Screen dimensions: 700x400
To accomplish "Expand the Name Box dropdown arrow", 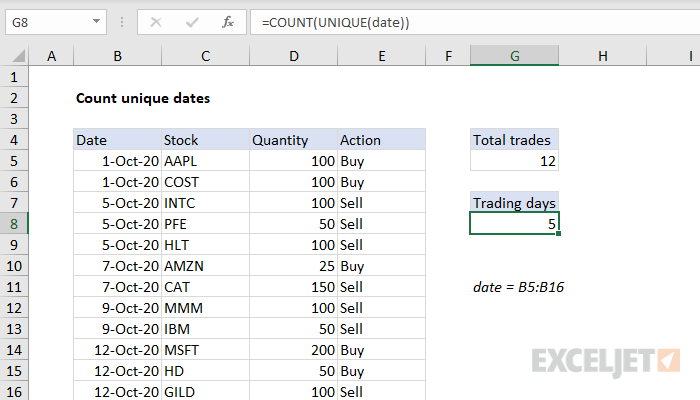I will (96, 21).
